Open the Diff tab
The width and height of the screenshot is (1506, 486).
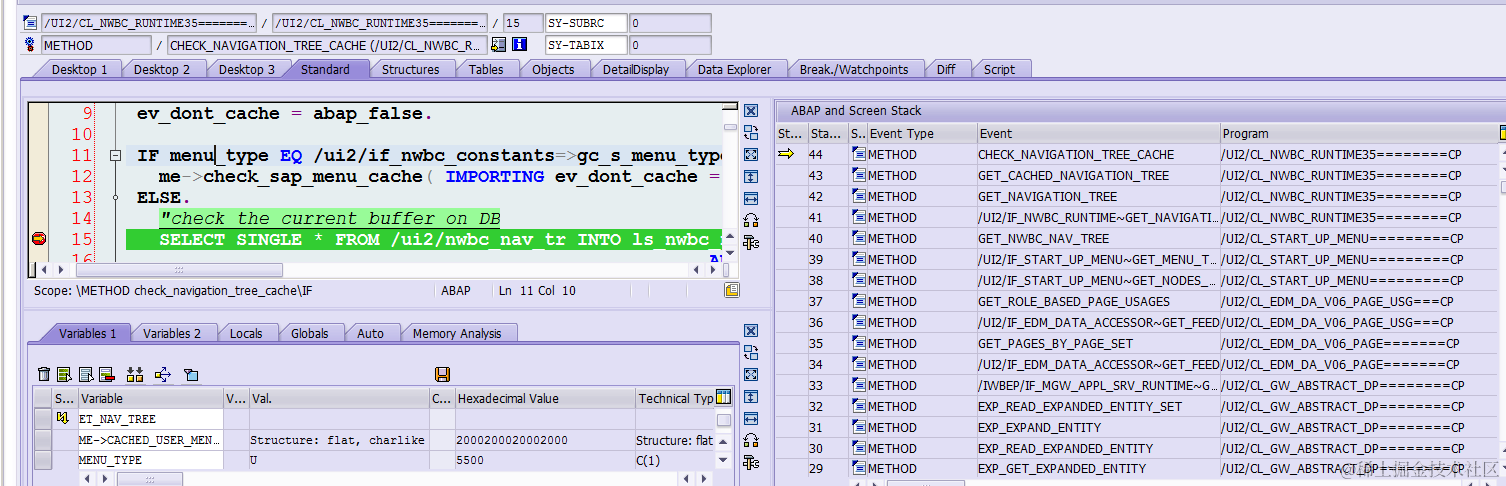click(946, 69)
